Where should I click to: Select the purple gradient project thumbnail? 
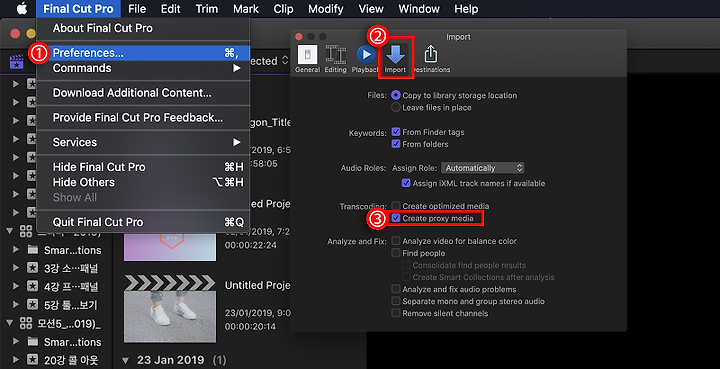click(170, 246)
